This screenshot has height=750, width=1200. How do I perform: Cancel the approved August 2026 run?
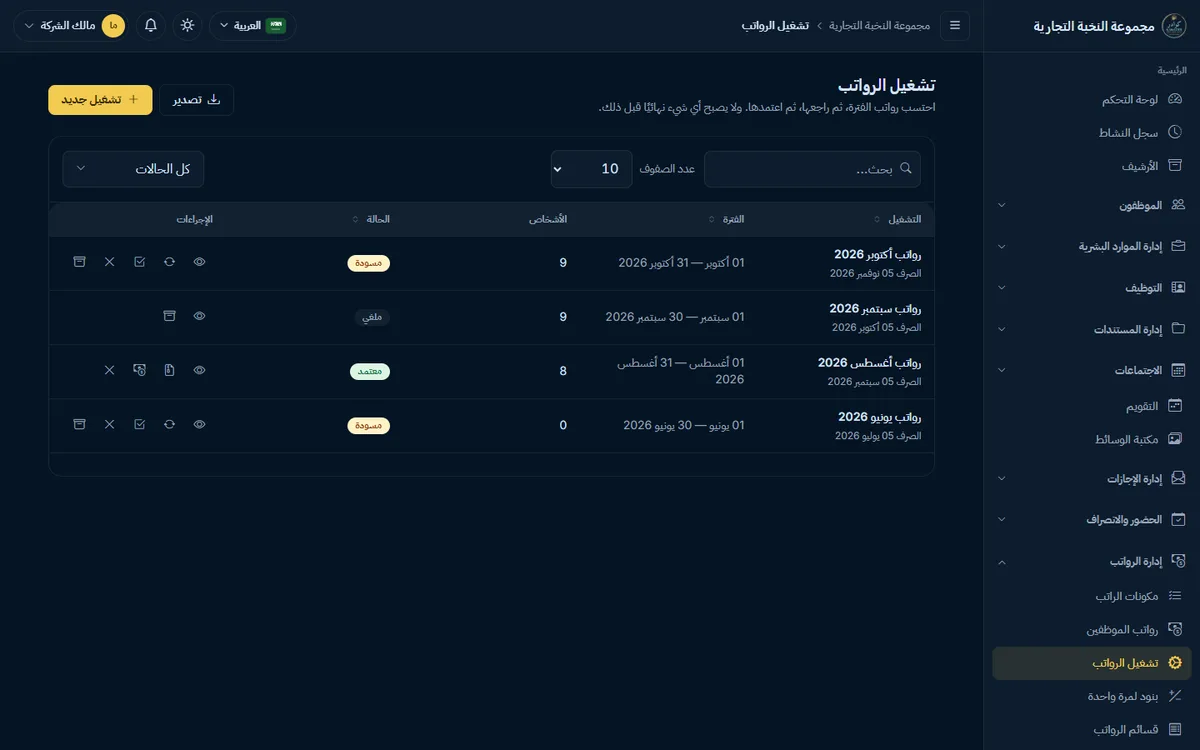click(110, 370)
